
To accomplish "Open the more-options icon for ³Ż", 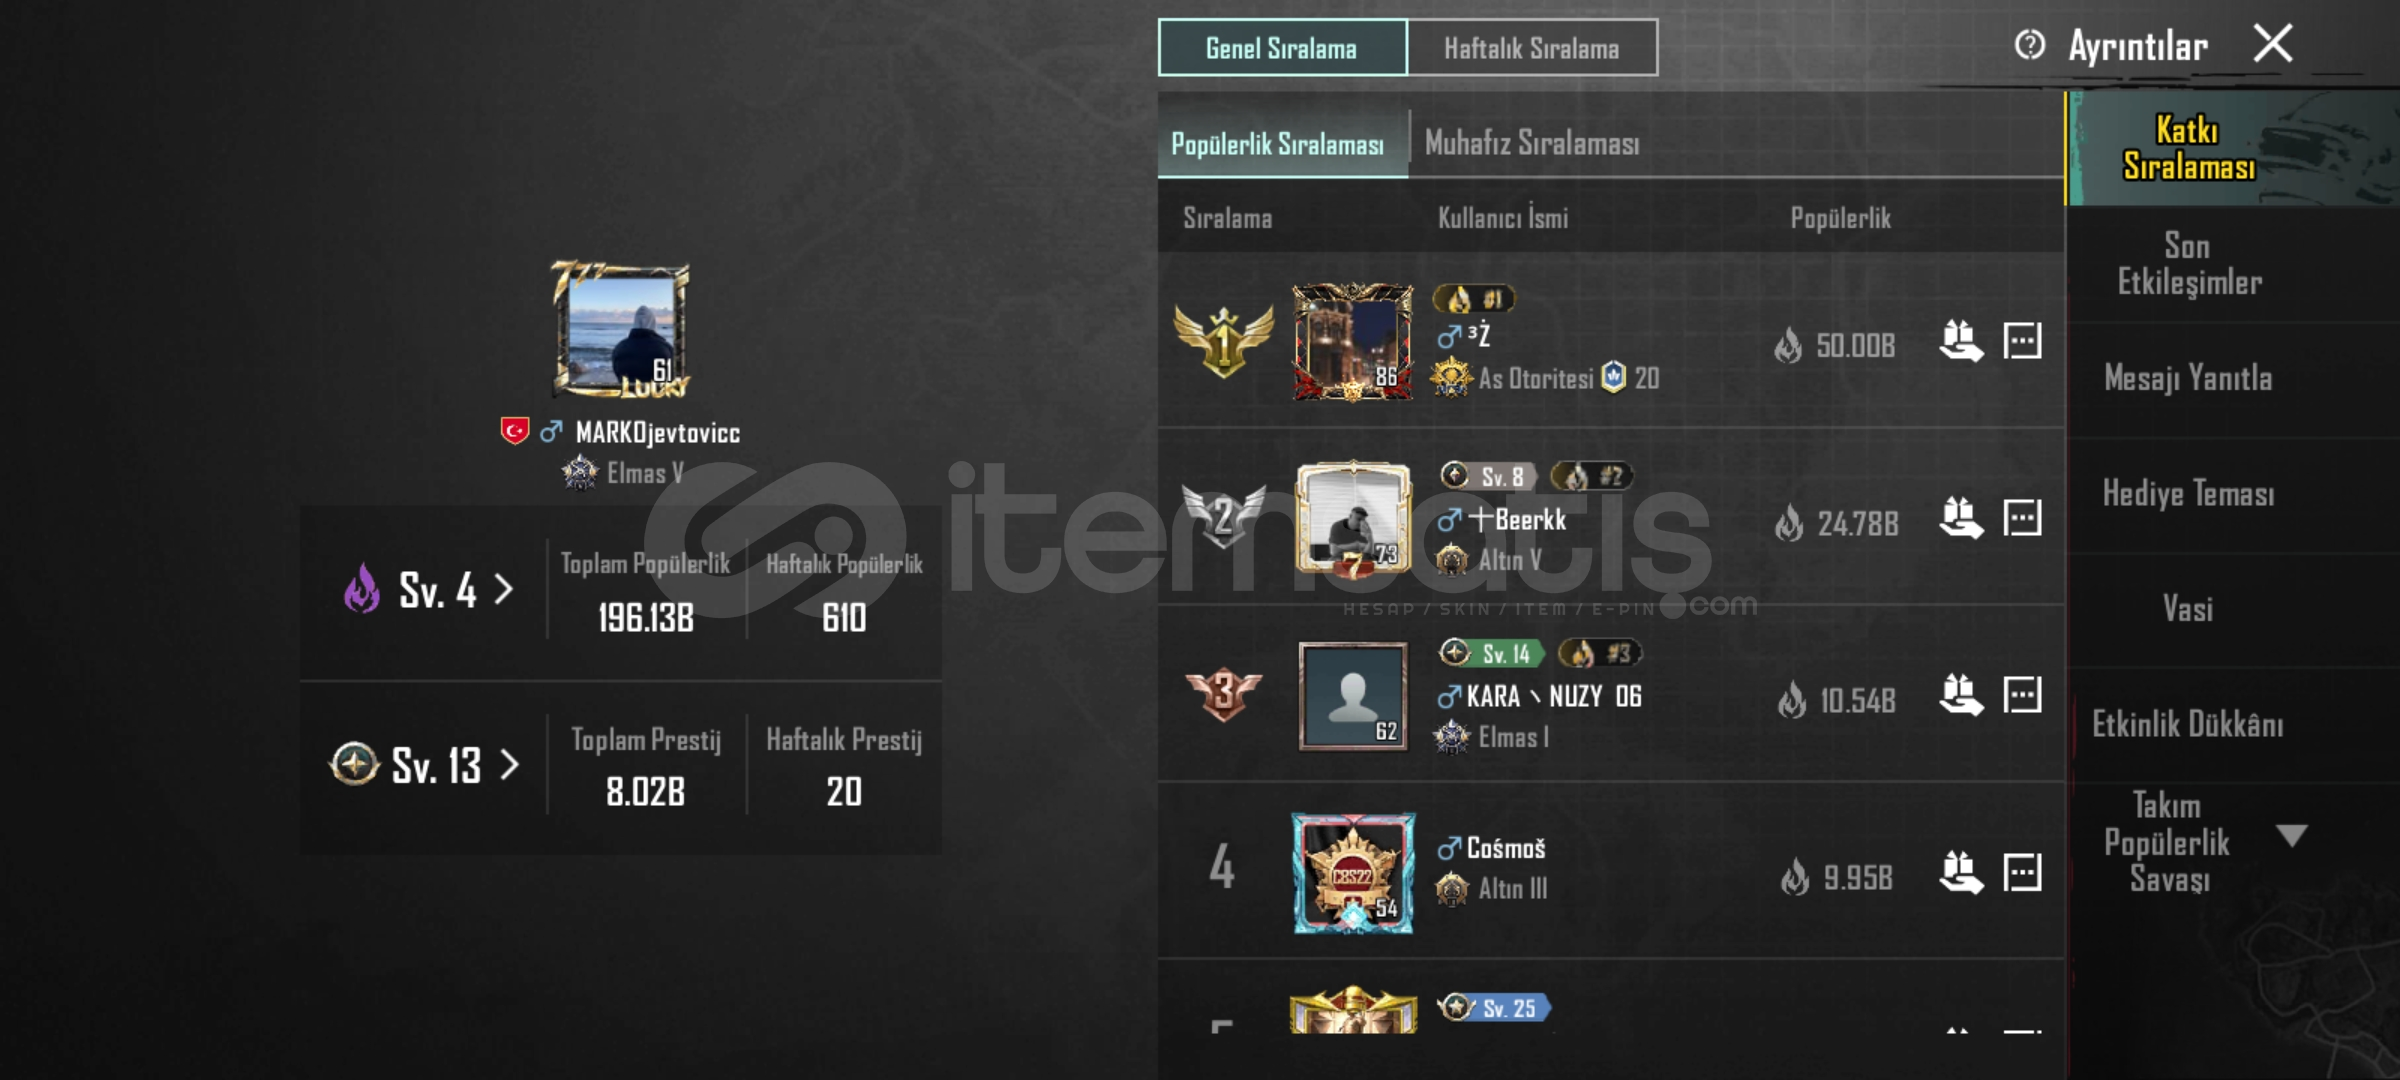I will pyautogui.click(x=2022, y=341).
